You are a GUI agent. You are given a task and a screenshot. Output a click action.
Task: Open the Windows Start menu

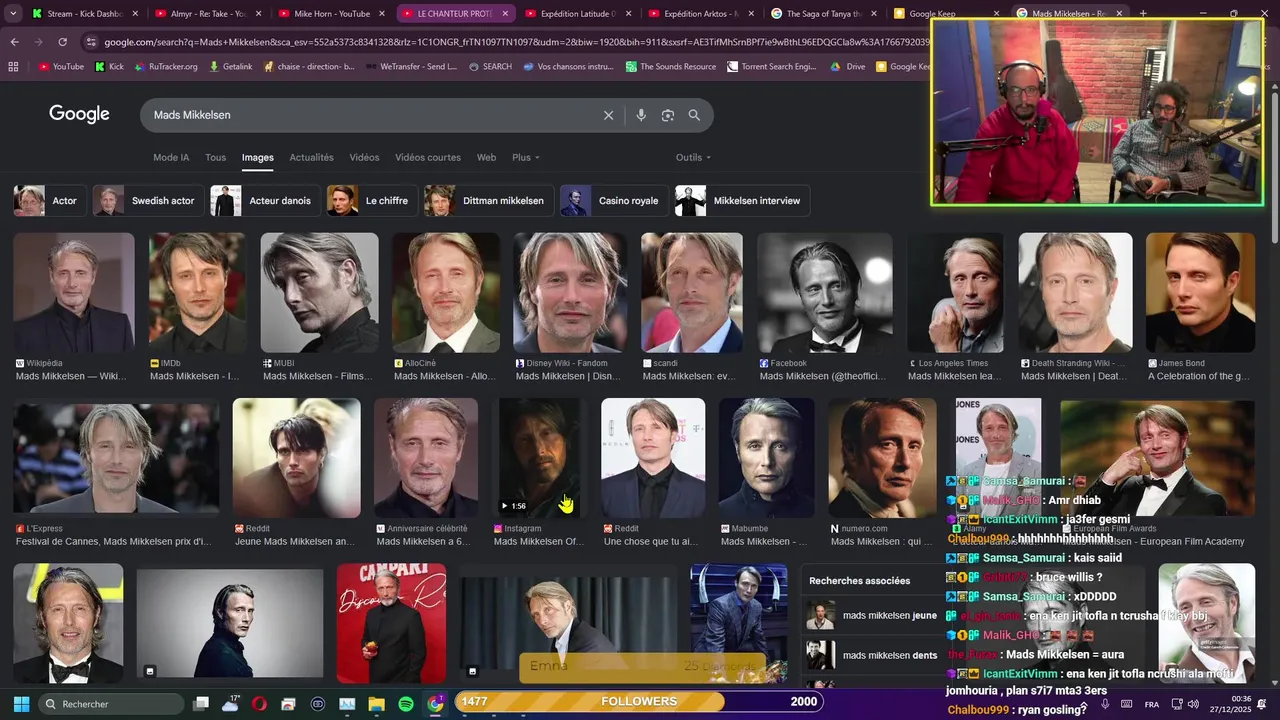21,703
